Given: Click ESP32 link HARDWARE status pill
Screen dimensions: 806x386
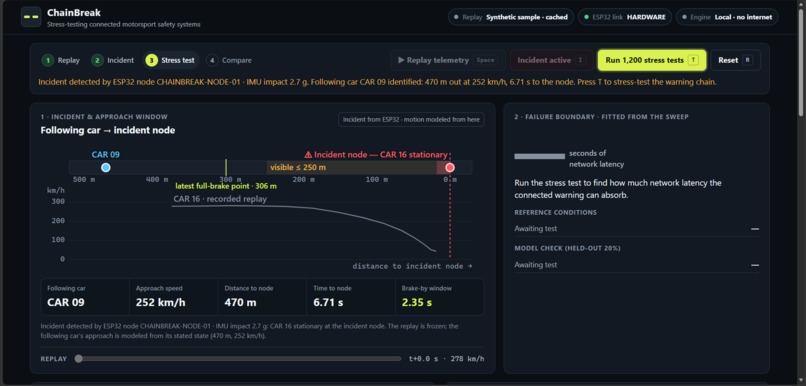Looking at the screenshot, I should pos(625,17).
